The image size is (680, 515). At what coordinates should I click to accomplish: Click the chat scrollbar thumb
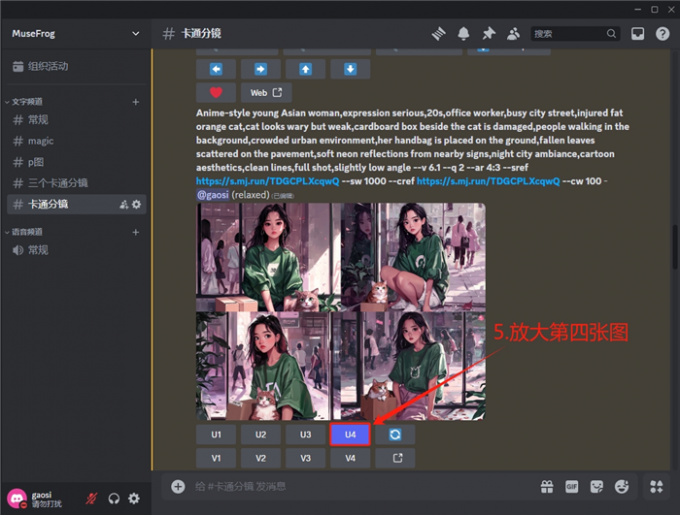[675, 247]
